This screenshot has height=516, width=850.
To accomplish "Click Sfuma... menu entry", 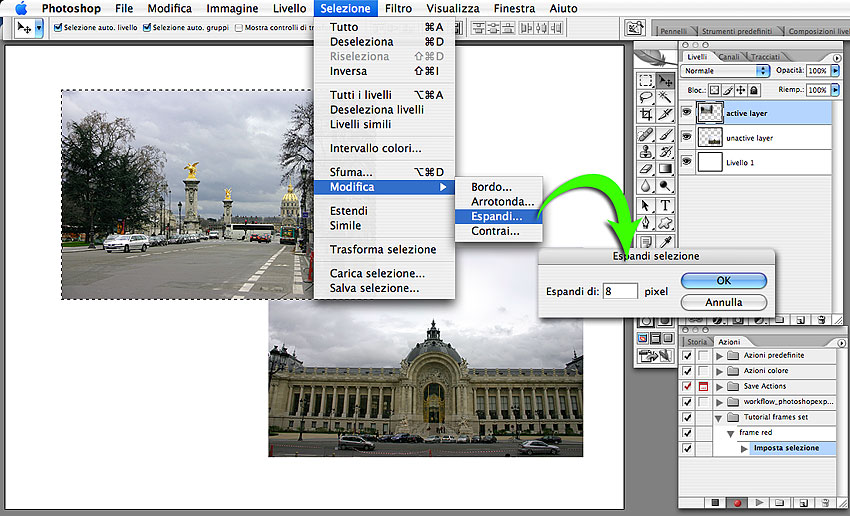I will pos(384,172).
